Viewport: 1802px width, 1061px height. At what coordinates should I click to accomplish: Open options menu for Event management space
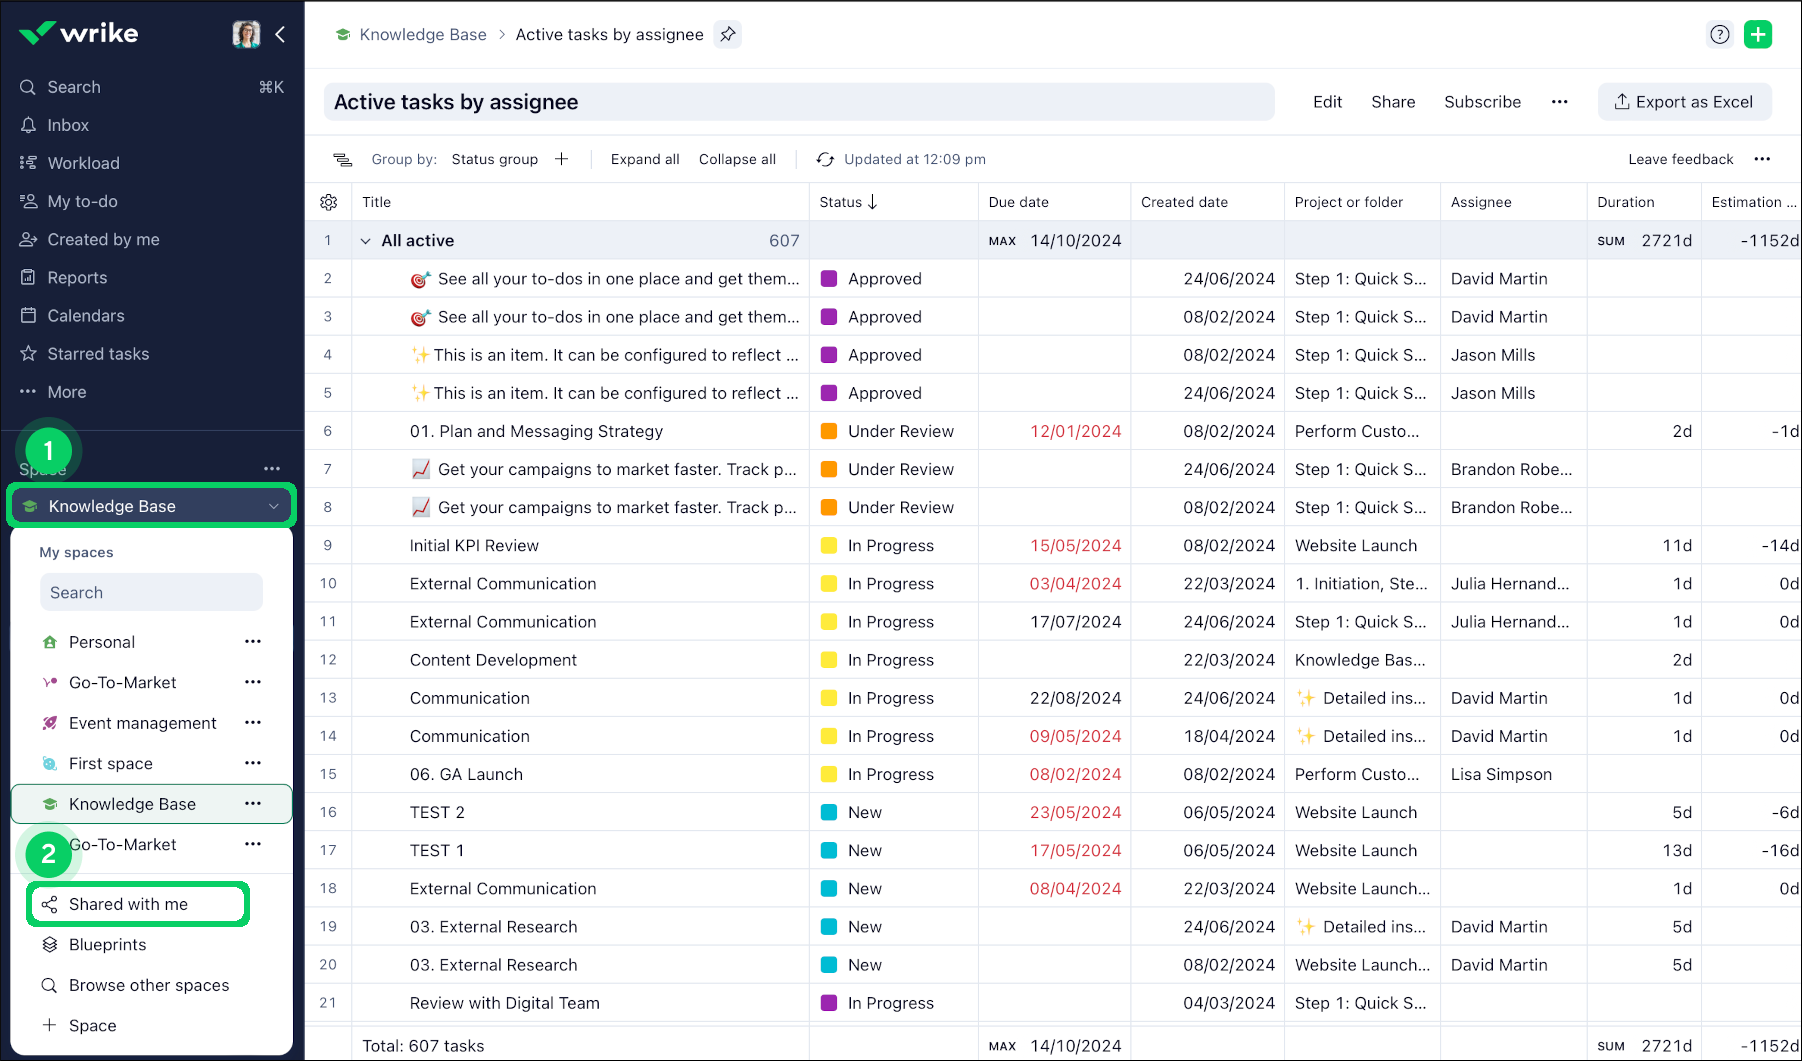253,723
